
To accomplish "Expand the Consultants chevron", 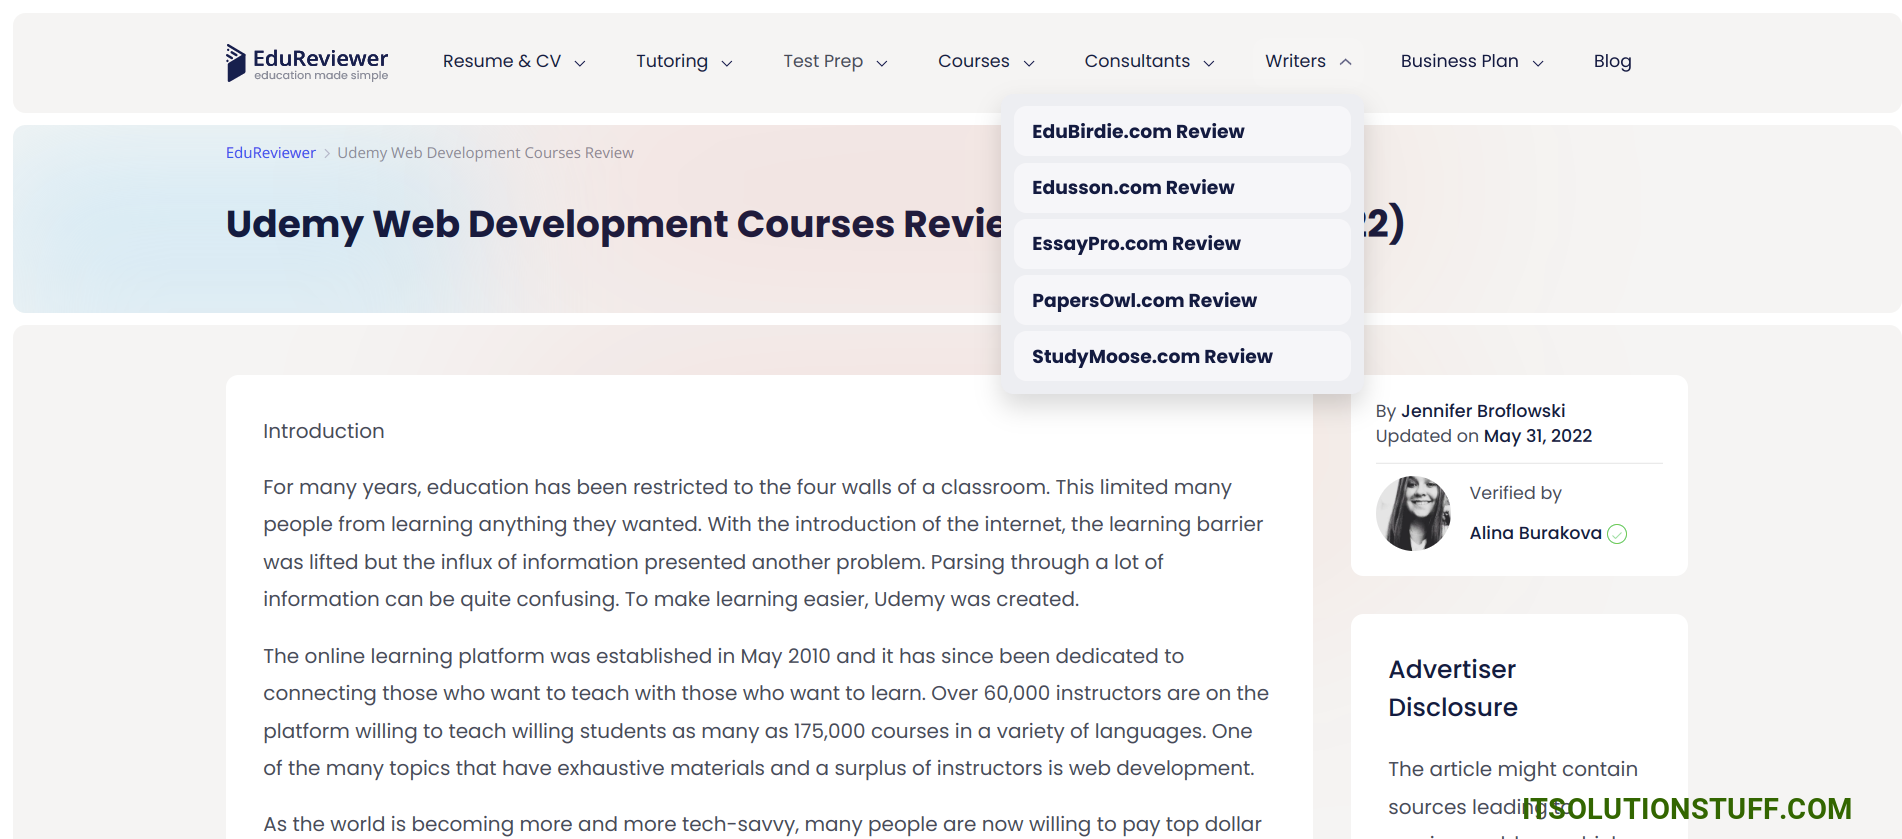I will pyautogui.click(x=1209, y=63).
